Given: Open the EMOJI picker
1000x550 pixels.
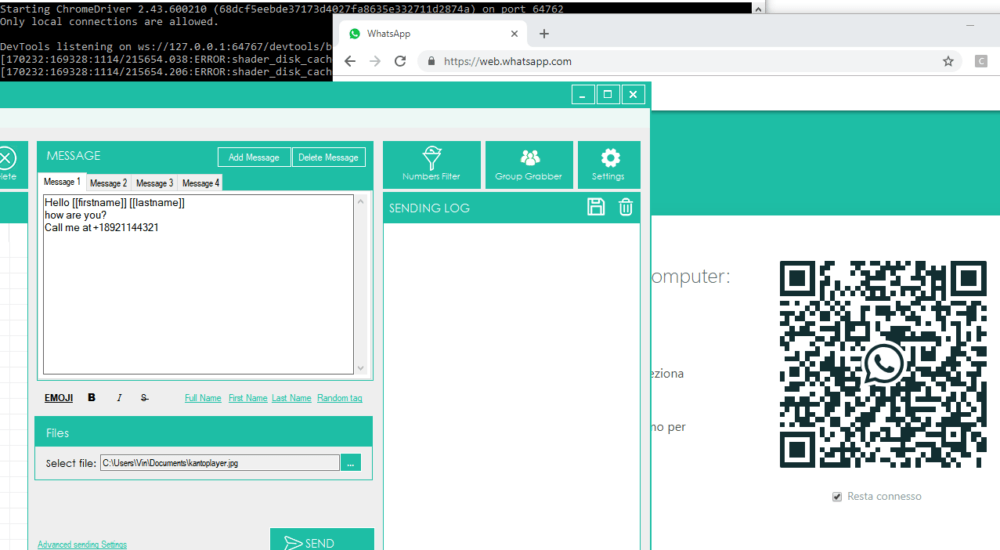Looking at the screenshot, I should click(59, 398).
